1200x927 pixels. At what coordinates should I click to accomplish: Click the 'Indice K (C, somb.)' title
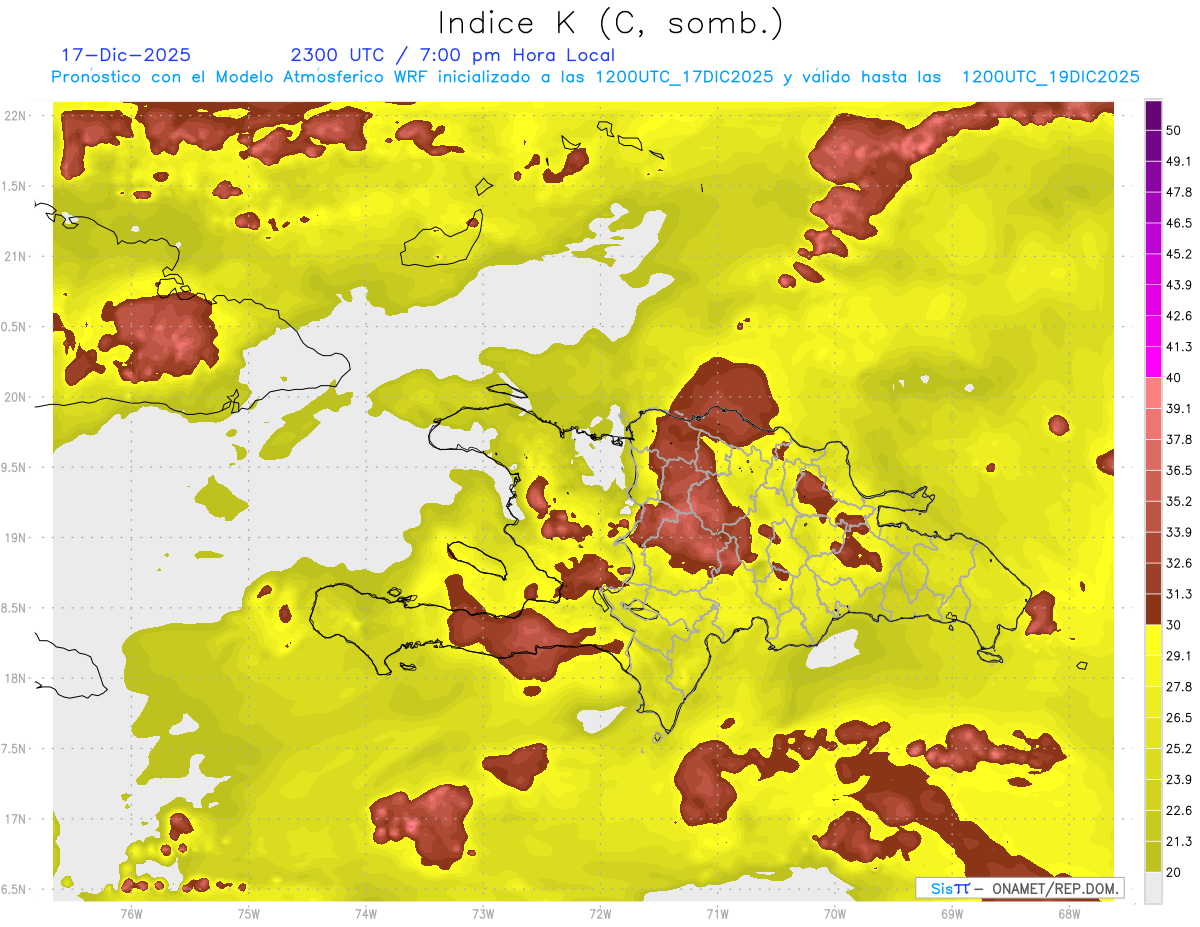click(x=610, y=22)
